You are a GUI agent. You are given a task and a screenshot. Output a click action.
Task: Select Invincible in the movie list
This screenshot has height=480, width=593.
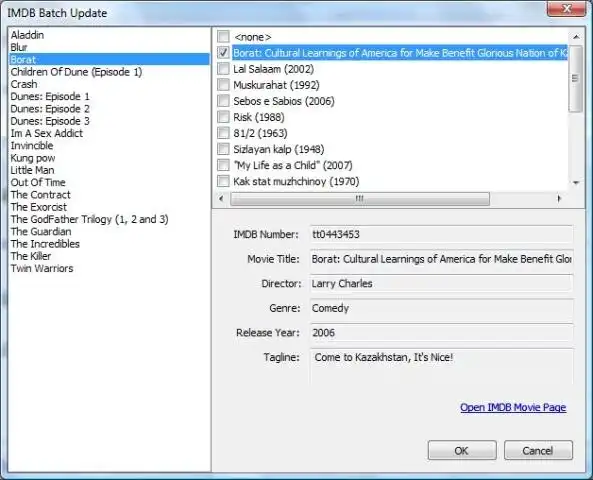tap(32, 146)
